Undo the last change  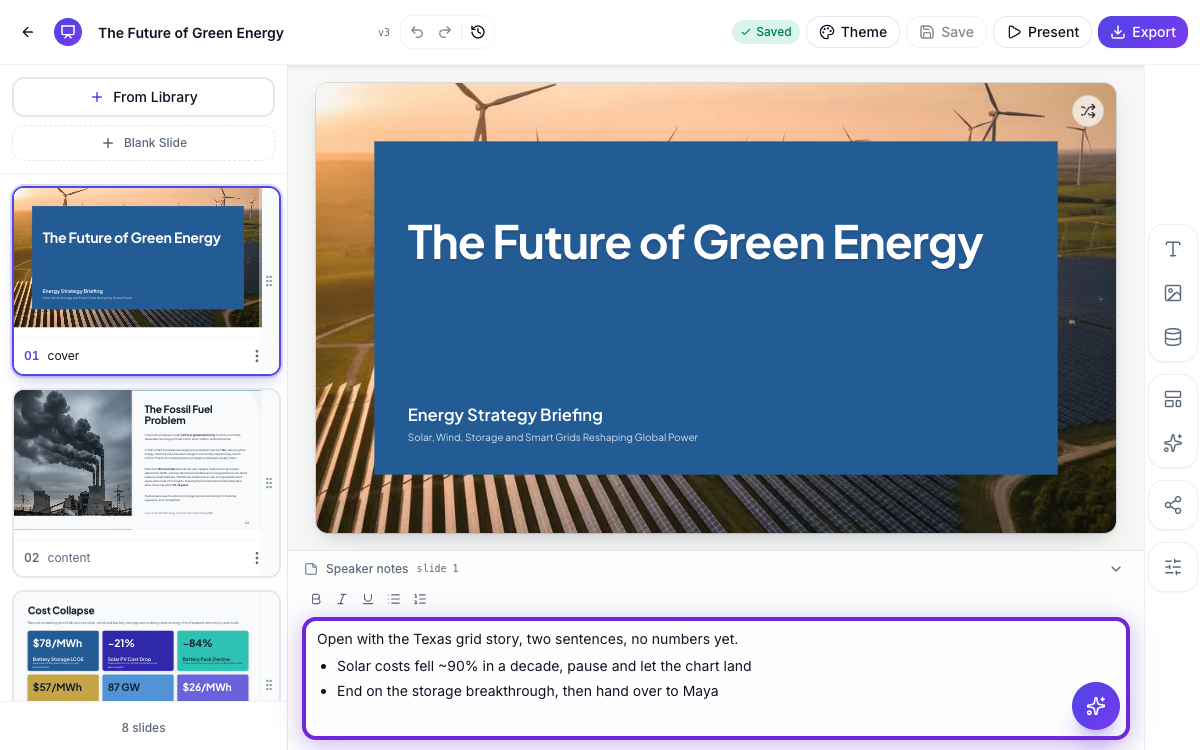[x=417, y=32]
